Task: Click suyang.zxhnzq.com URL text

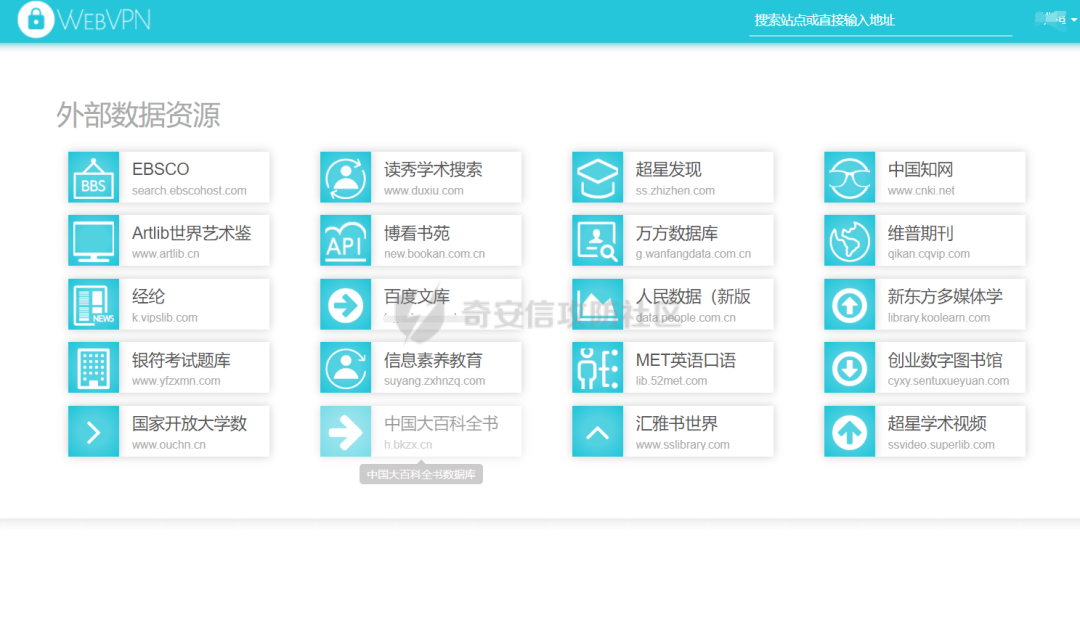Action: pyautogui.click(x=435, y=381)
